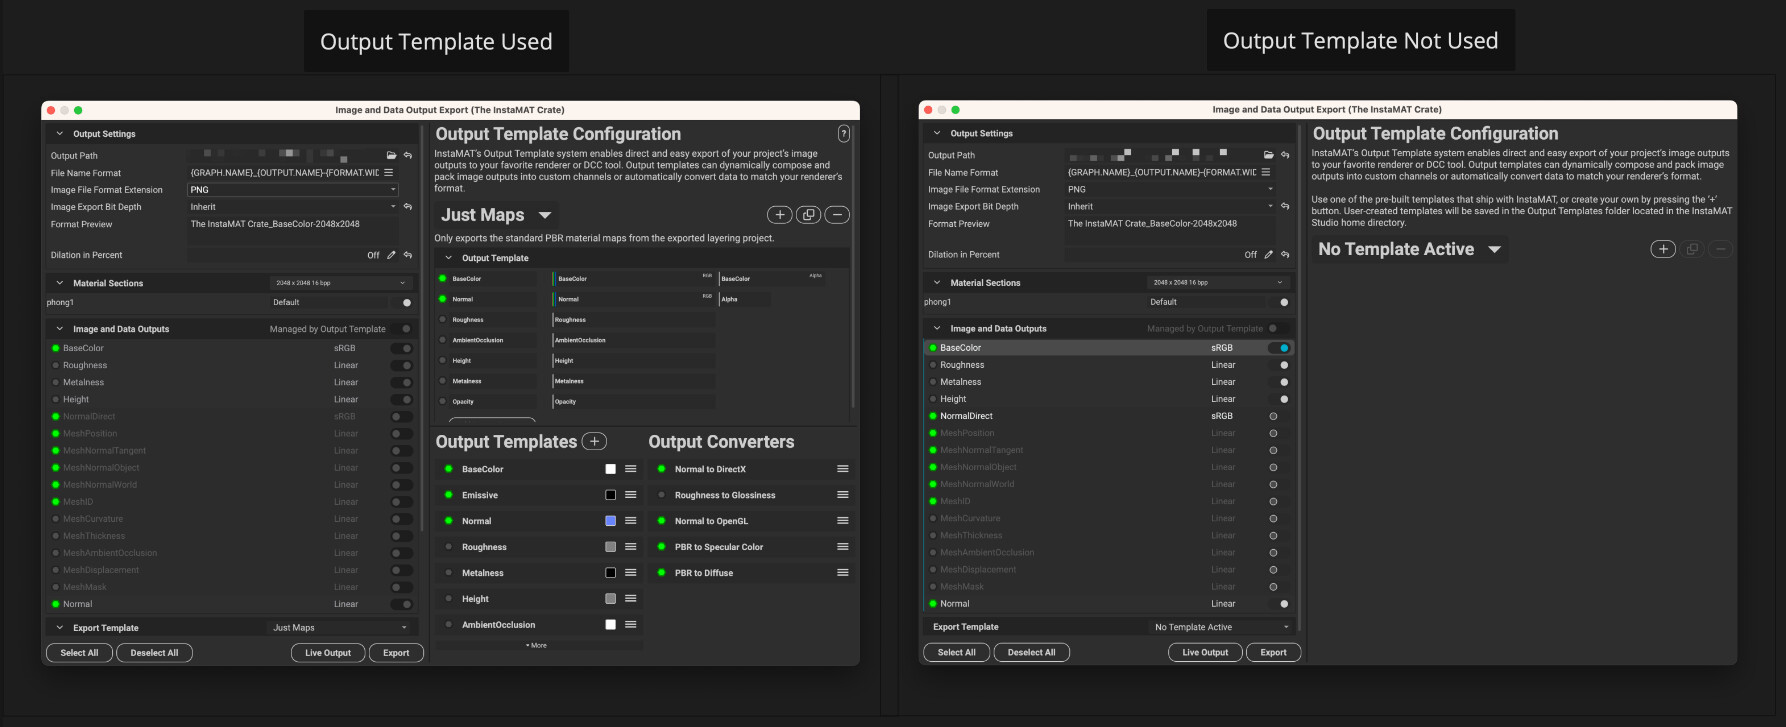The height and width of the screenshot is (727, 1786).
Task: Open the No Template Active dropdown
Action: [x=1494, y=250]
